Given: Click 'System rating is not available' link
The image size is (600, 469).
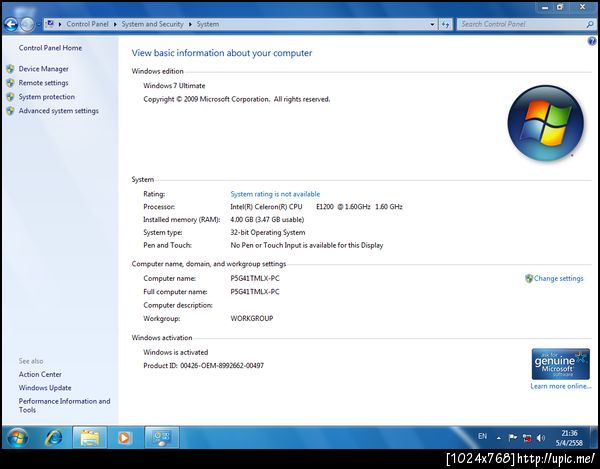Looking at the screenshot, I should tap(275, 194).
